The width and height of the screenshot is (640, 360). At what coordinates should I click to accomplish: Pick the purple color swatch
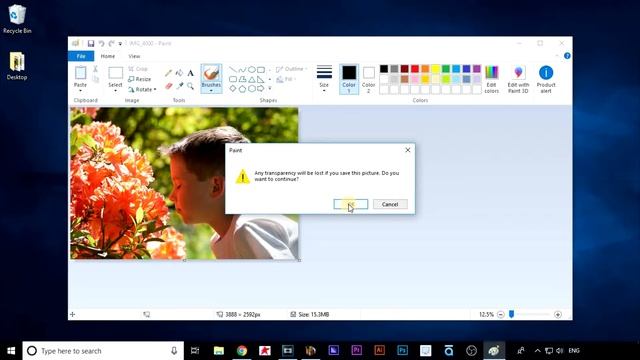(x=477, y=69)
